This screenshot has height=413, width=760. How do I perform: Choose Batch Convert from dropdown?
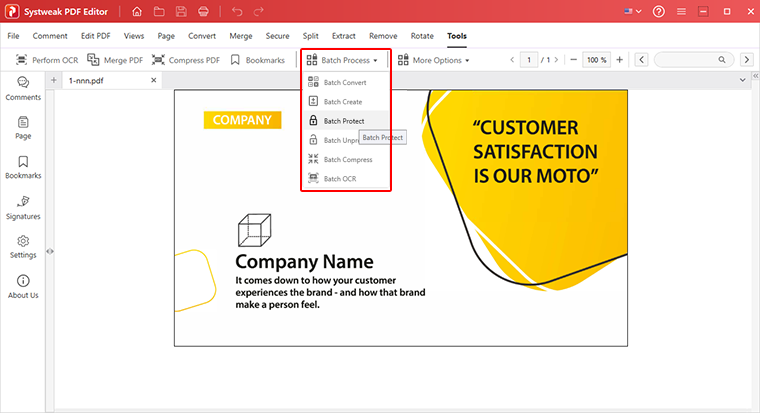coord(346,82)
